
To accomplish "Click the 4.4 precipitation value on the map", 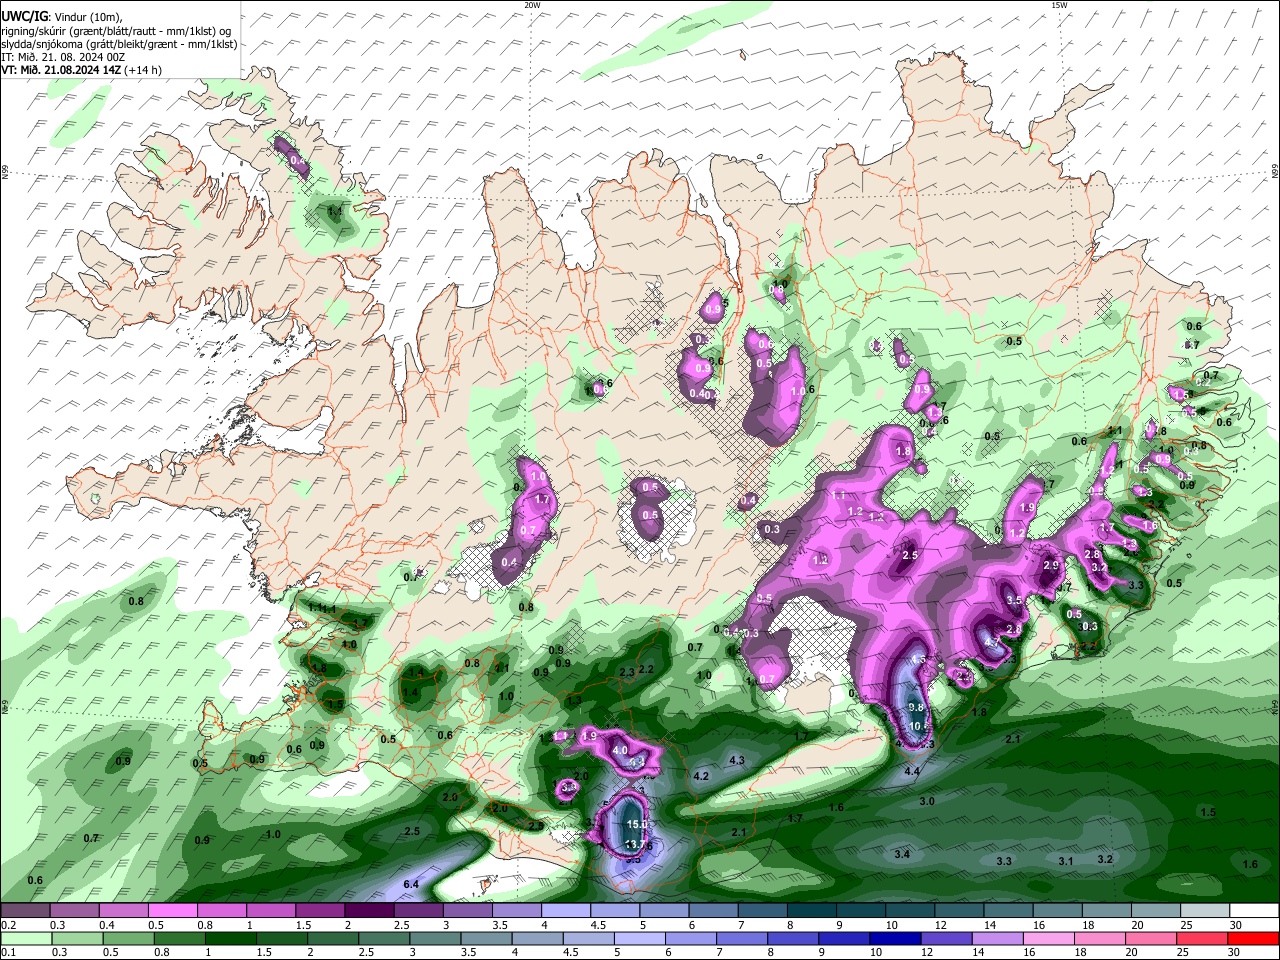I will click(x=912, y=772).
